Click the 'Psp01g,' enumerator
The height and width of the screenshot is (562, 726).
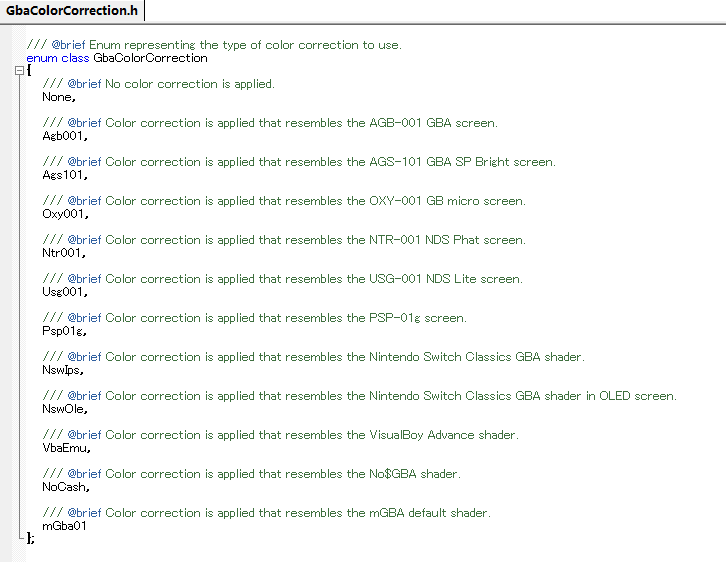tap(64, 331)
